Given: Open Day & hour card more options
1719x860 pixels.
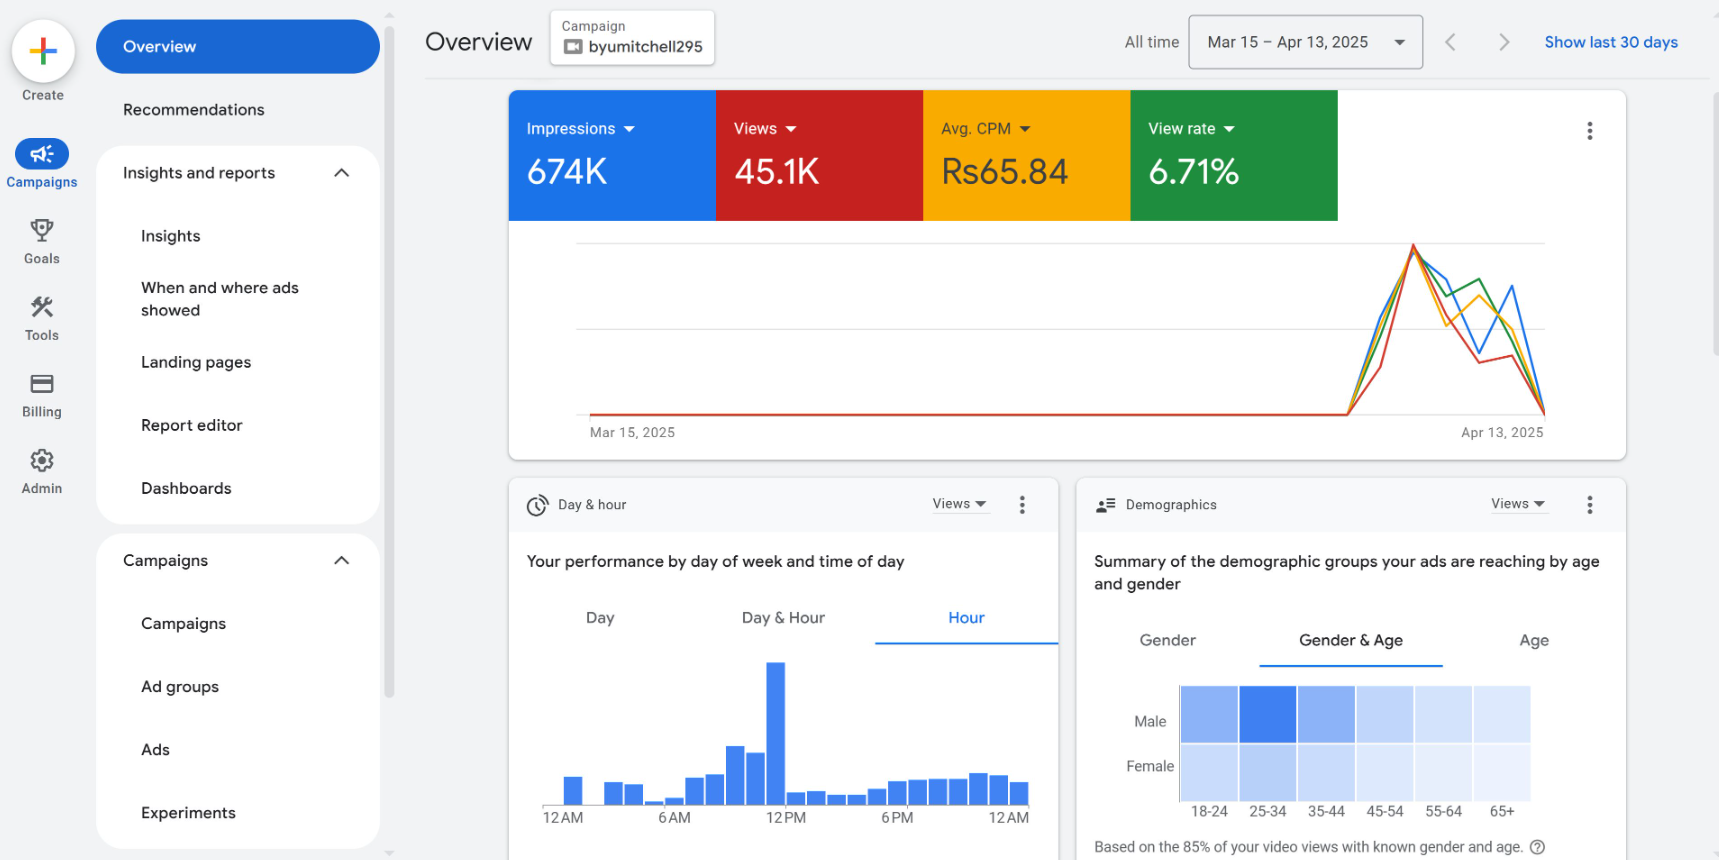Looking at the screenshot, I should (x=1021, y=505).
